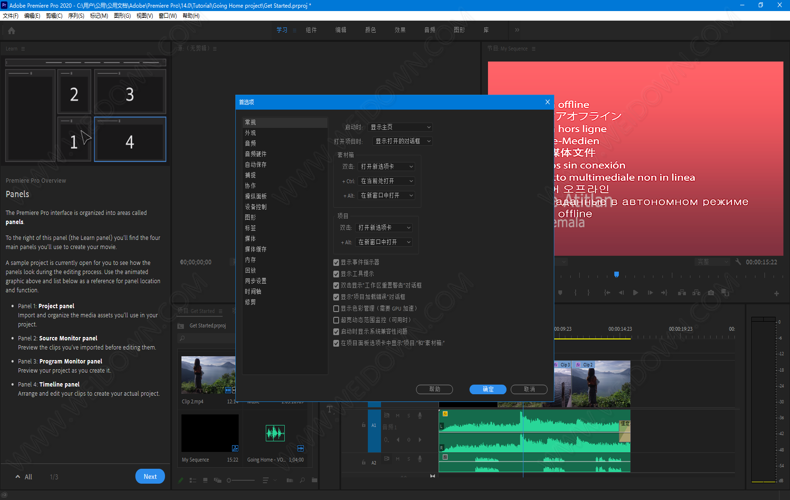Open the 打开项目时 dropdown

point(403,141)
